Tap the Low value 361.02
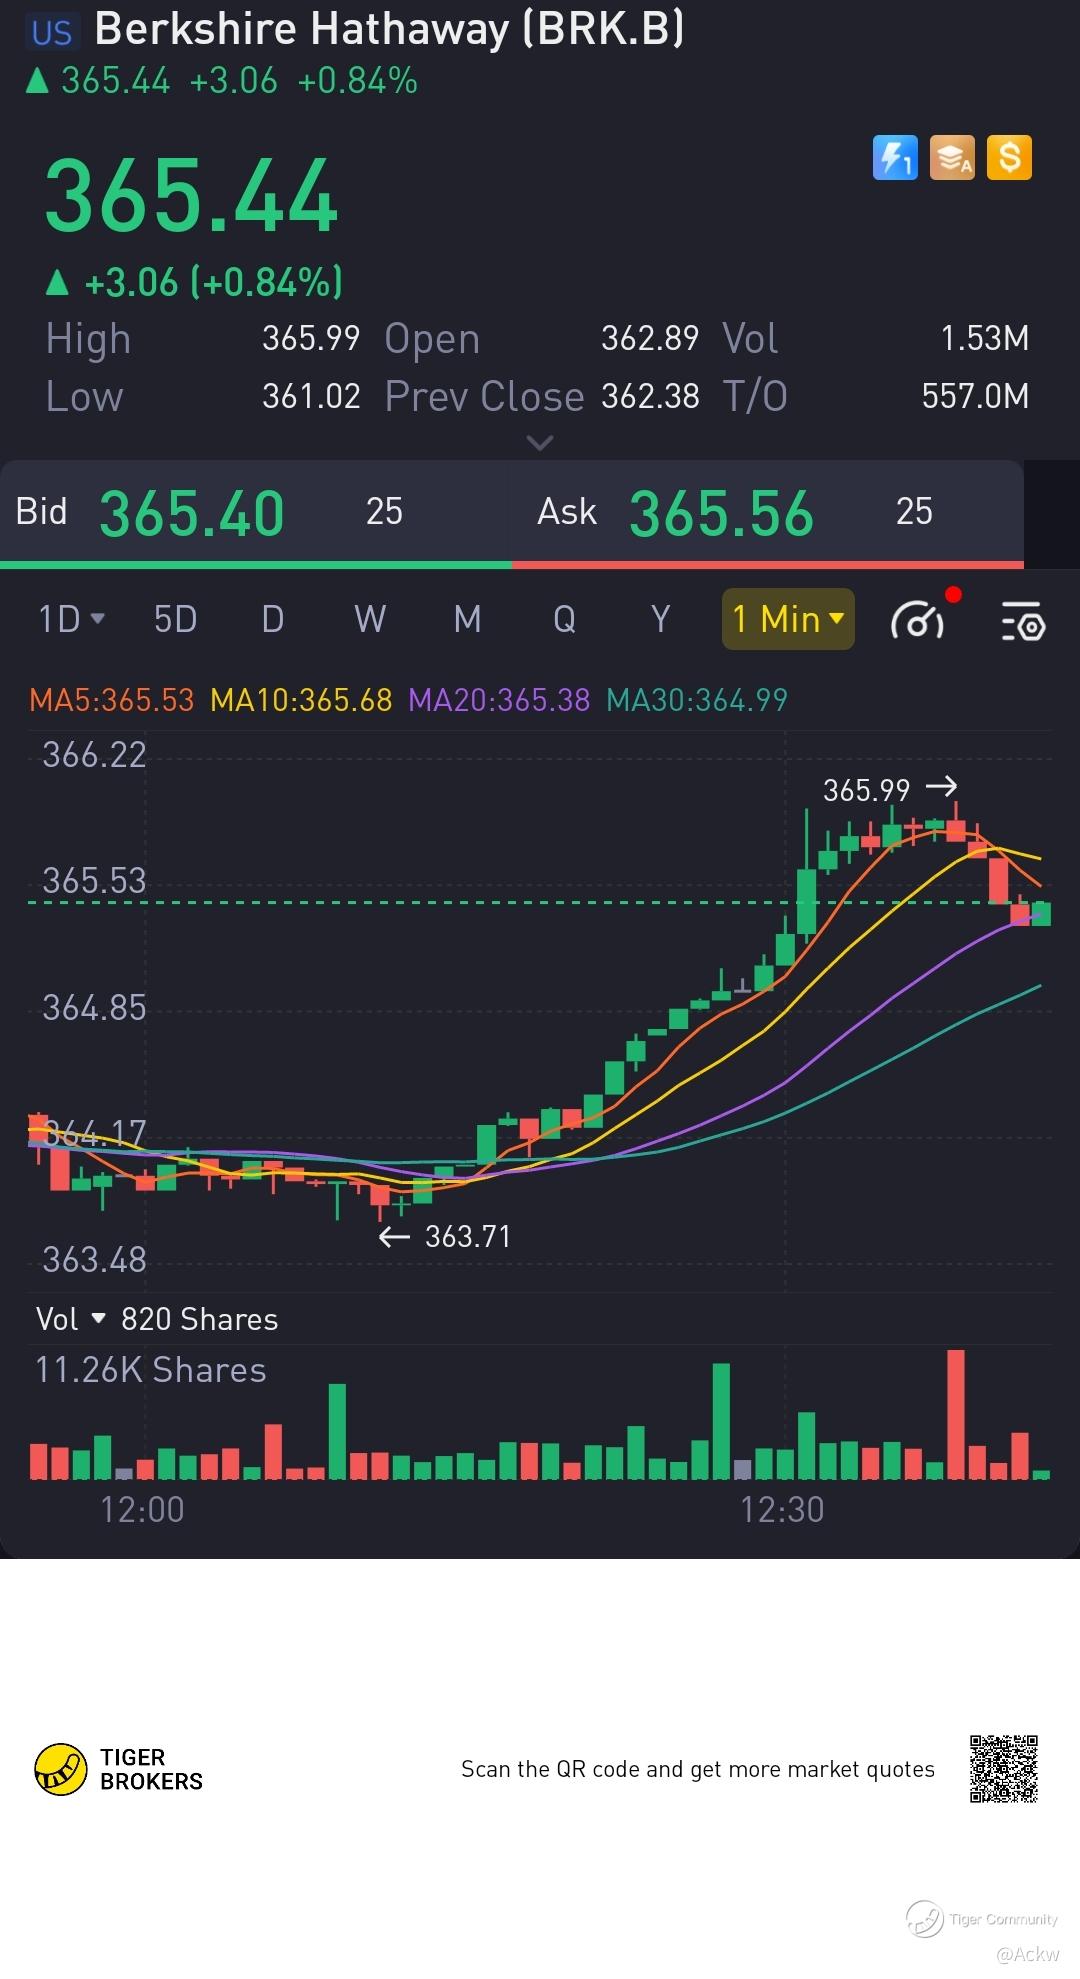Viewport: 1080px width, 1979px height. click(311, 396)
